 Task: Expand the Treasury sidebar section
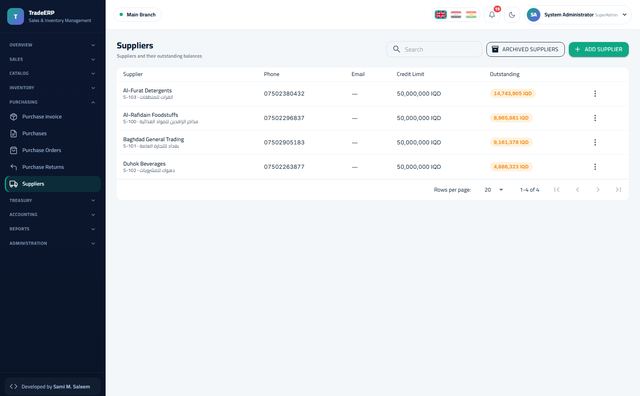52,200
